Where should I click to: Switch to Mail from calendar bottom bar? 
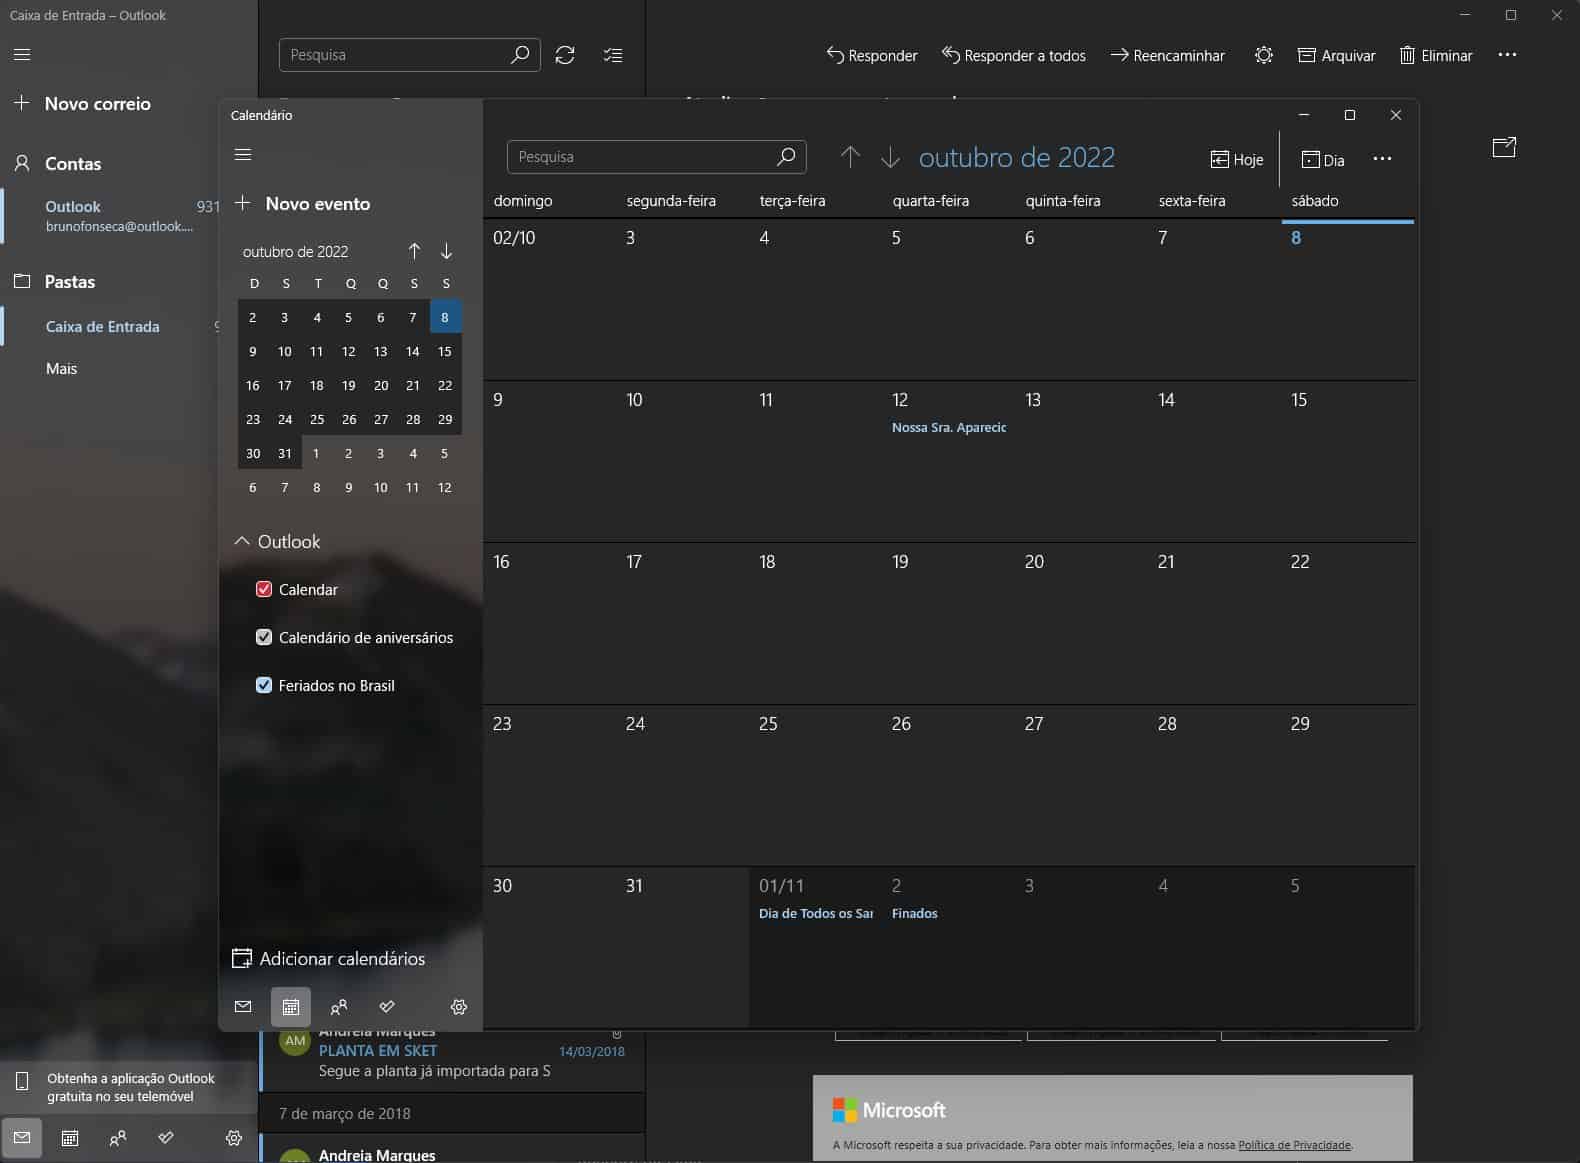(243, 1007)
